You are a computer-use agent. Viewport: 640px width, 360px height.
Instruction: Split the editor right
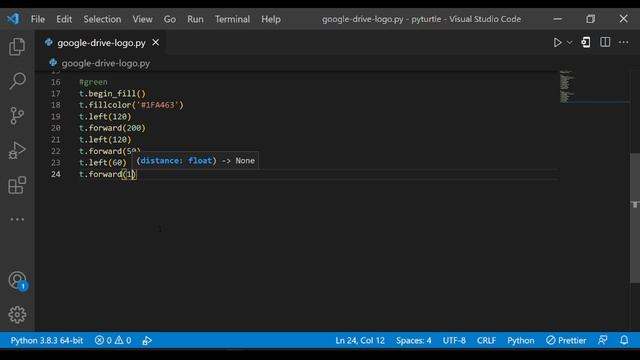605,42
